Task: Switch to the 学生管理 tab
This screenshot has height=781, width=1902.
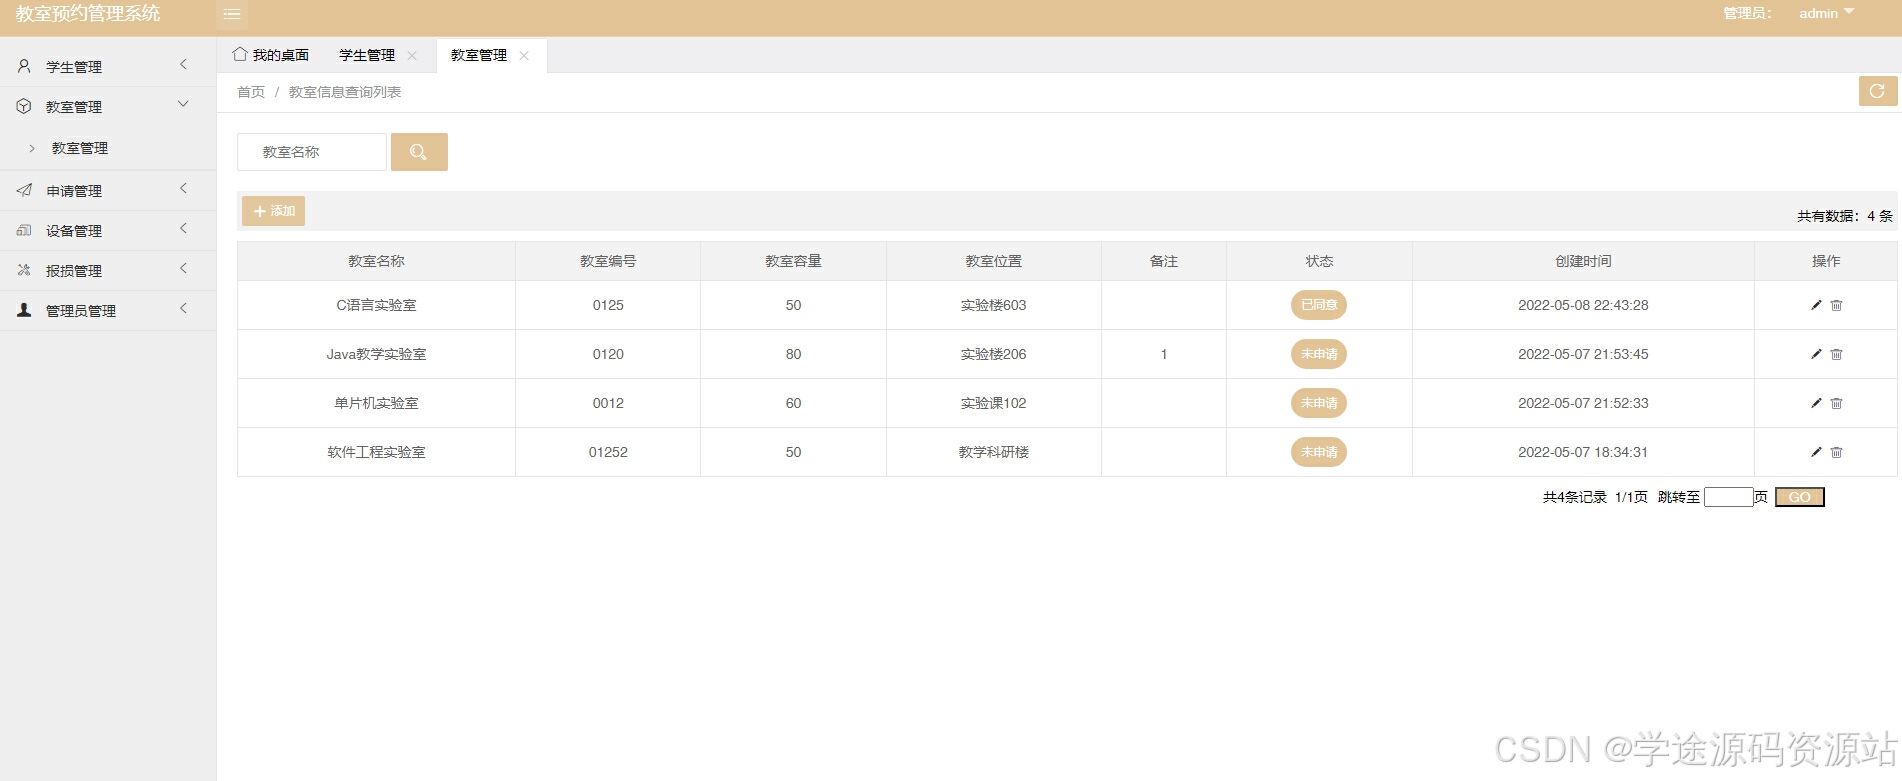Action: 367,55
